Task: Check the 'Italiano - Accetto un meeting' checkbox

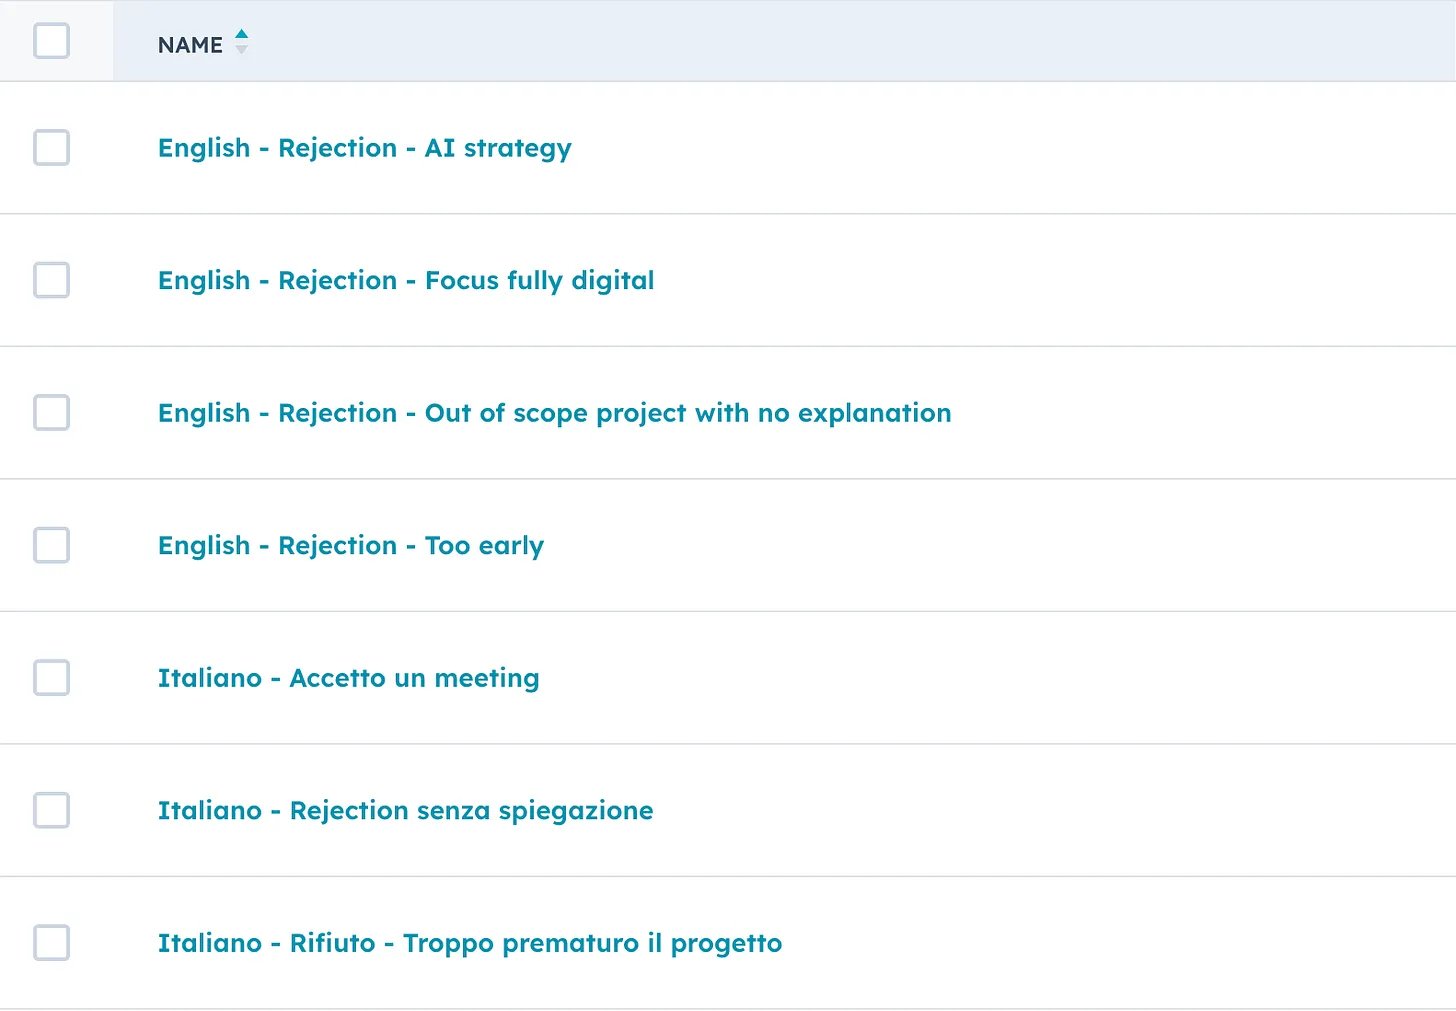Action: 51,678
